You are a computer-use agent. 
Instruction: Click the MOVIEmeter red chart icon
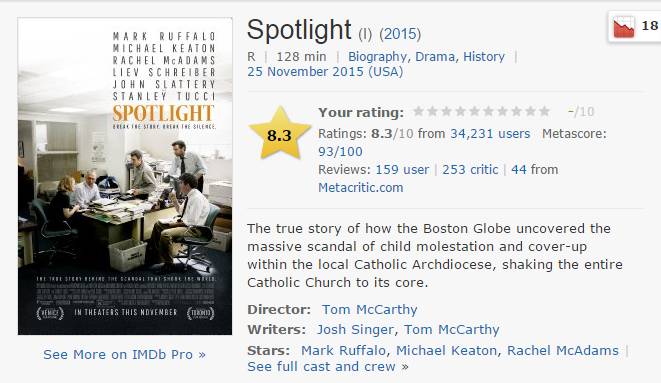(x=624, y=27)
